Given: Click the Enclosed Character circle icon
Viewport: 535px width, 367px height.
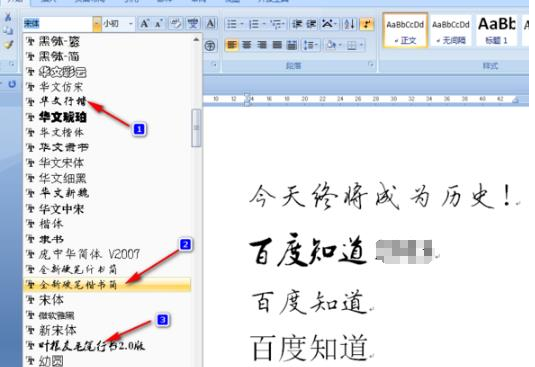Looking at the screenshot, I should [x=211, y=45].
